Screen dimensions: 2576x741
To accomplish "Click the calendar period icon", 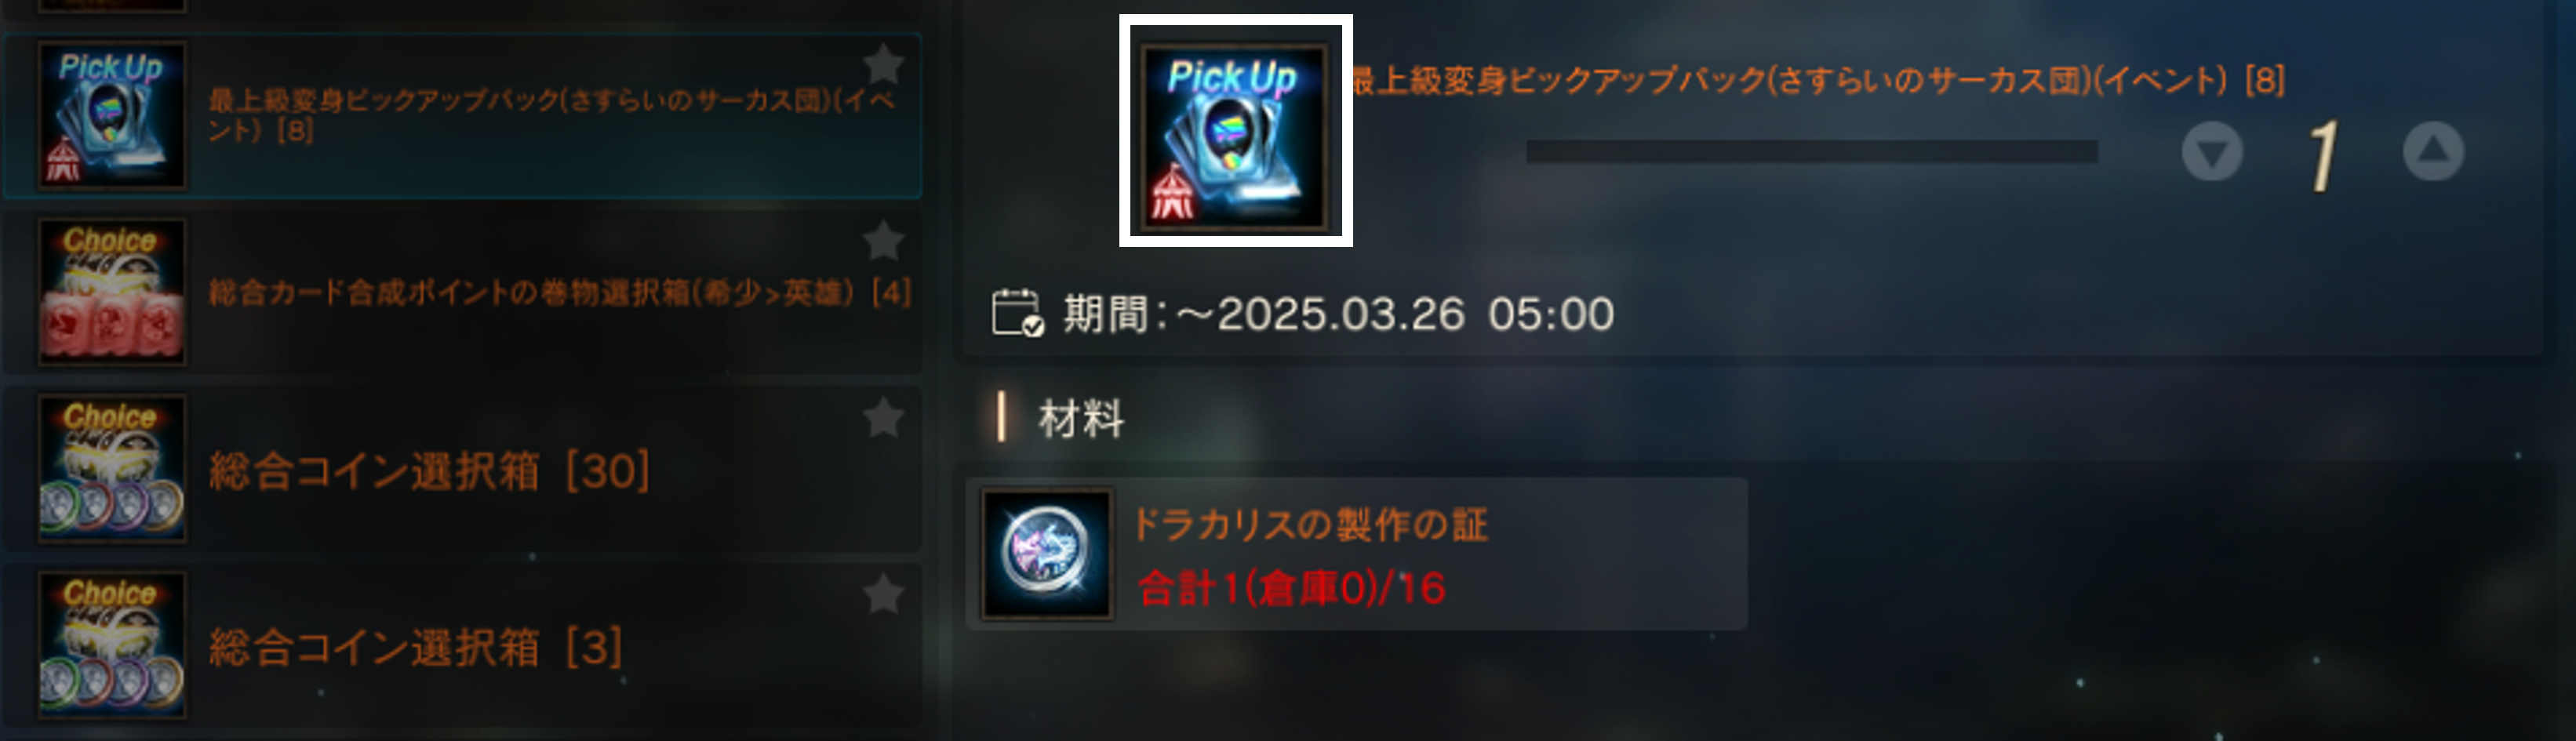I will click(1018, 313).
